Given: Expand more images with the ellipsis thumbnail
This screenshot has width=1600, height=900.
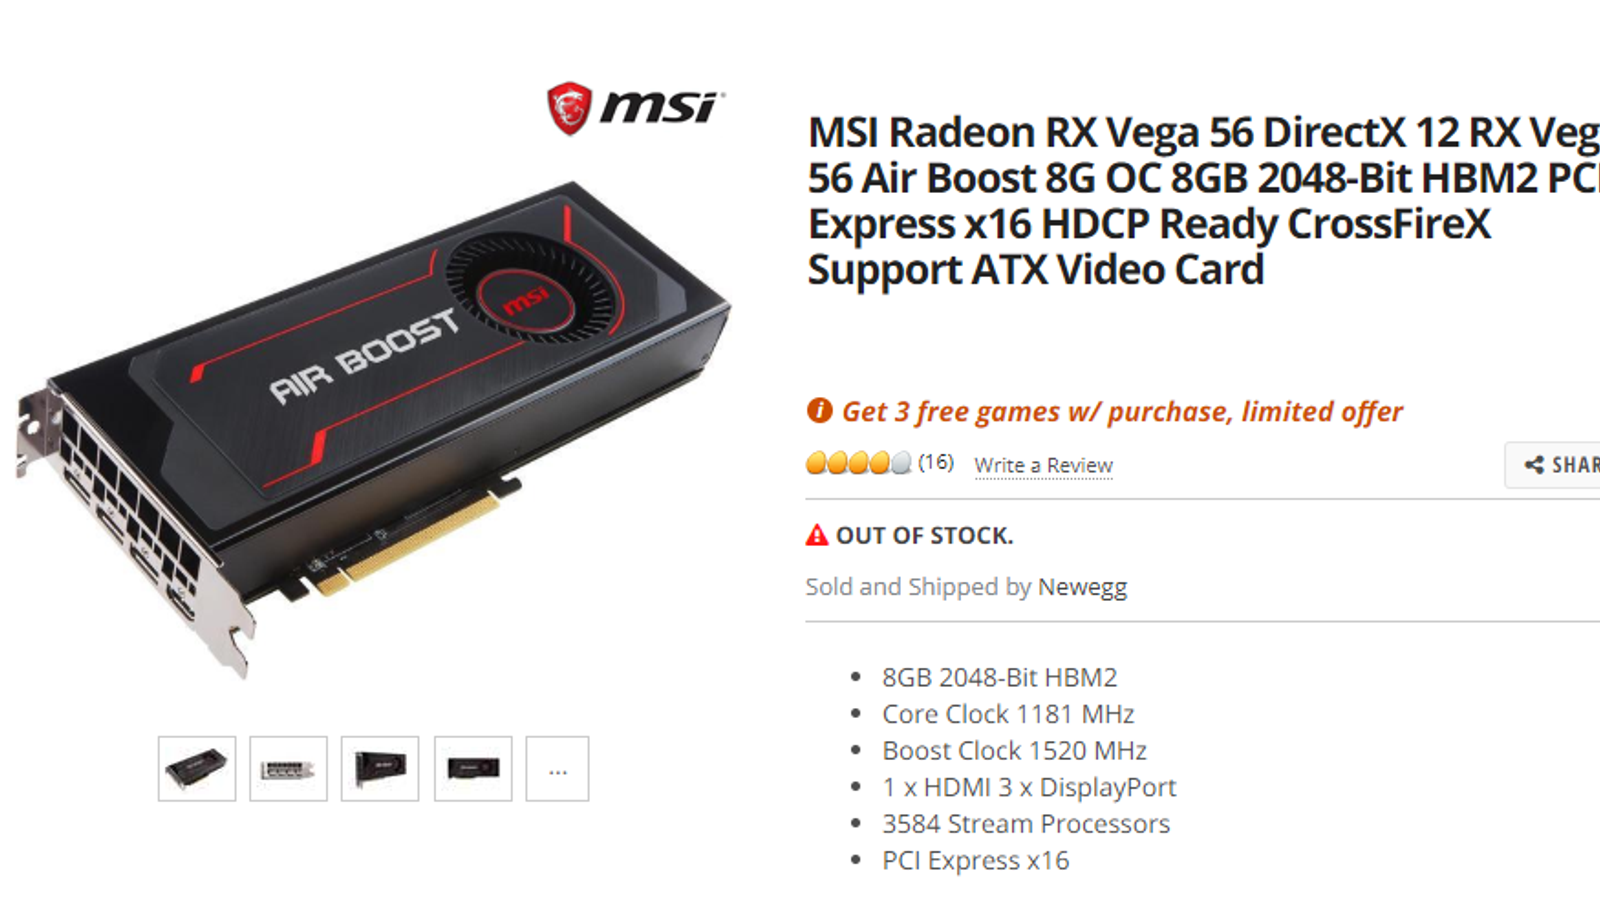Looking at the screenshot, I should coord(558,769).
